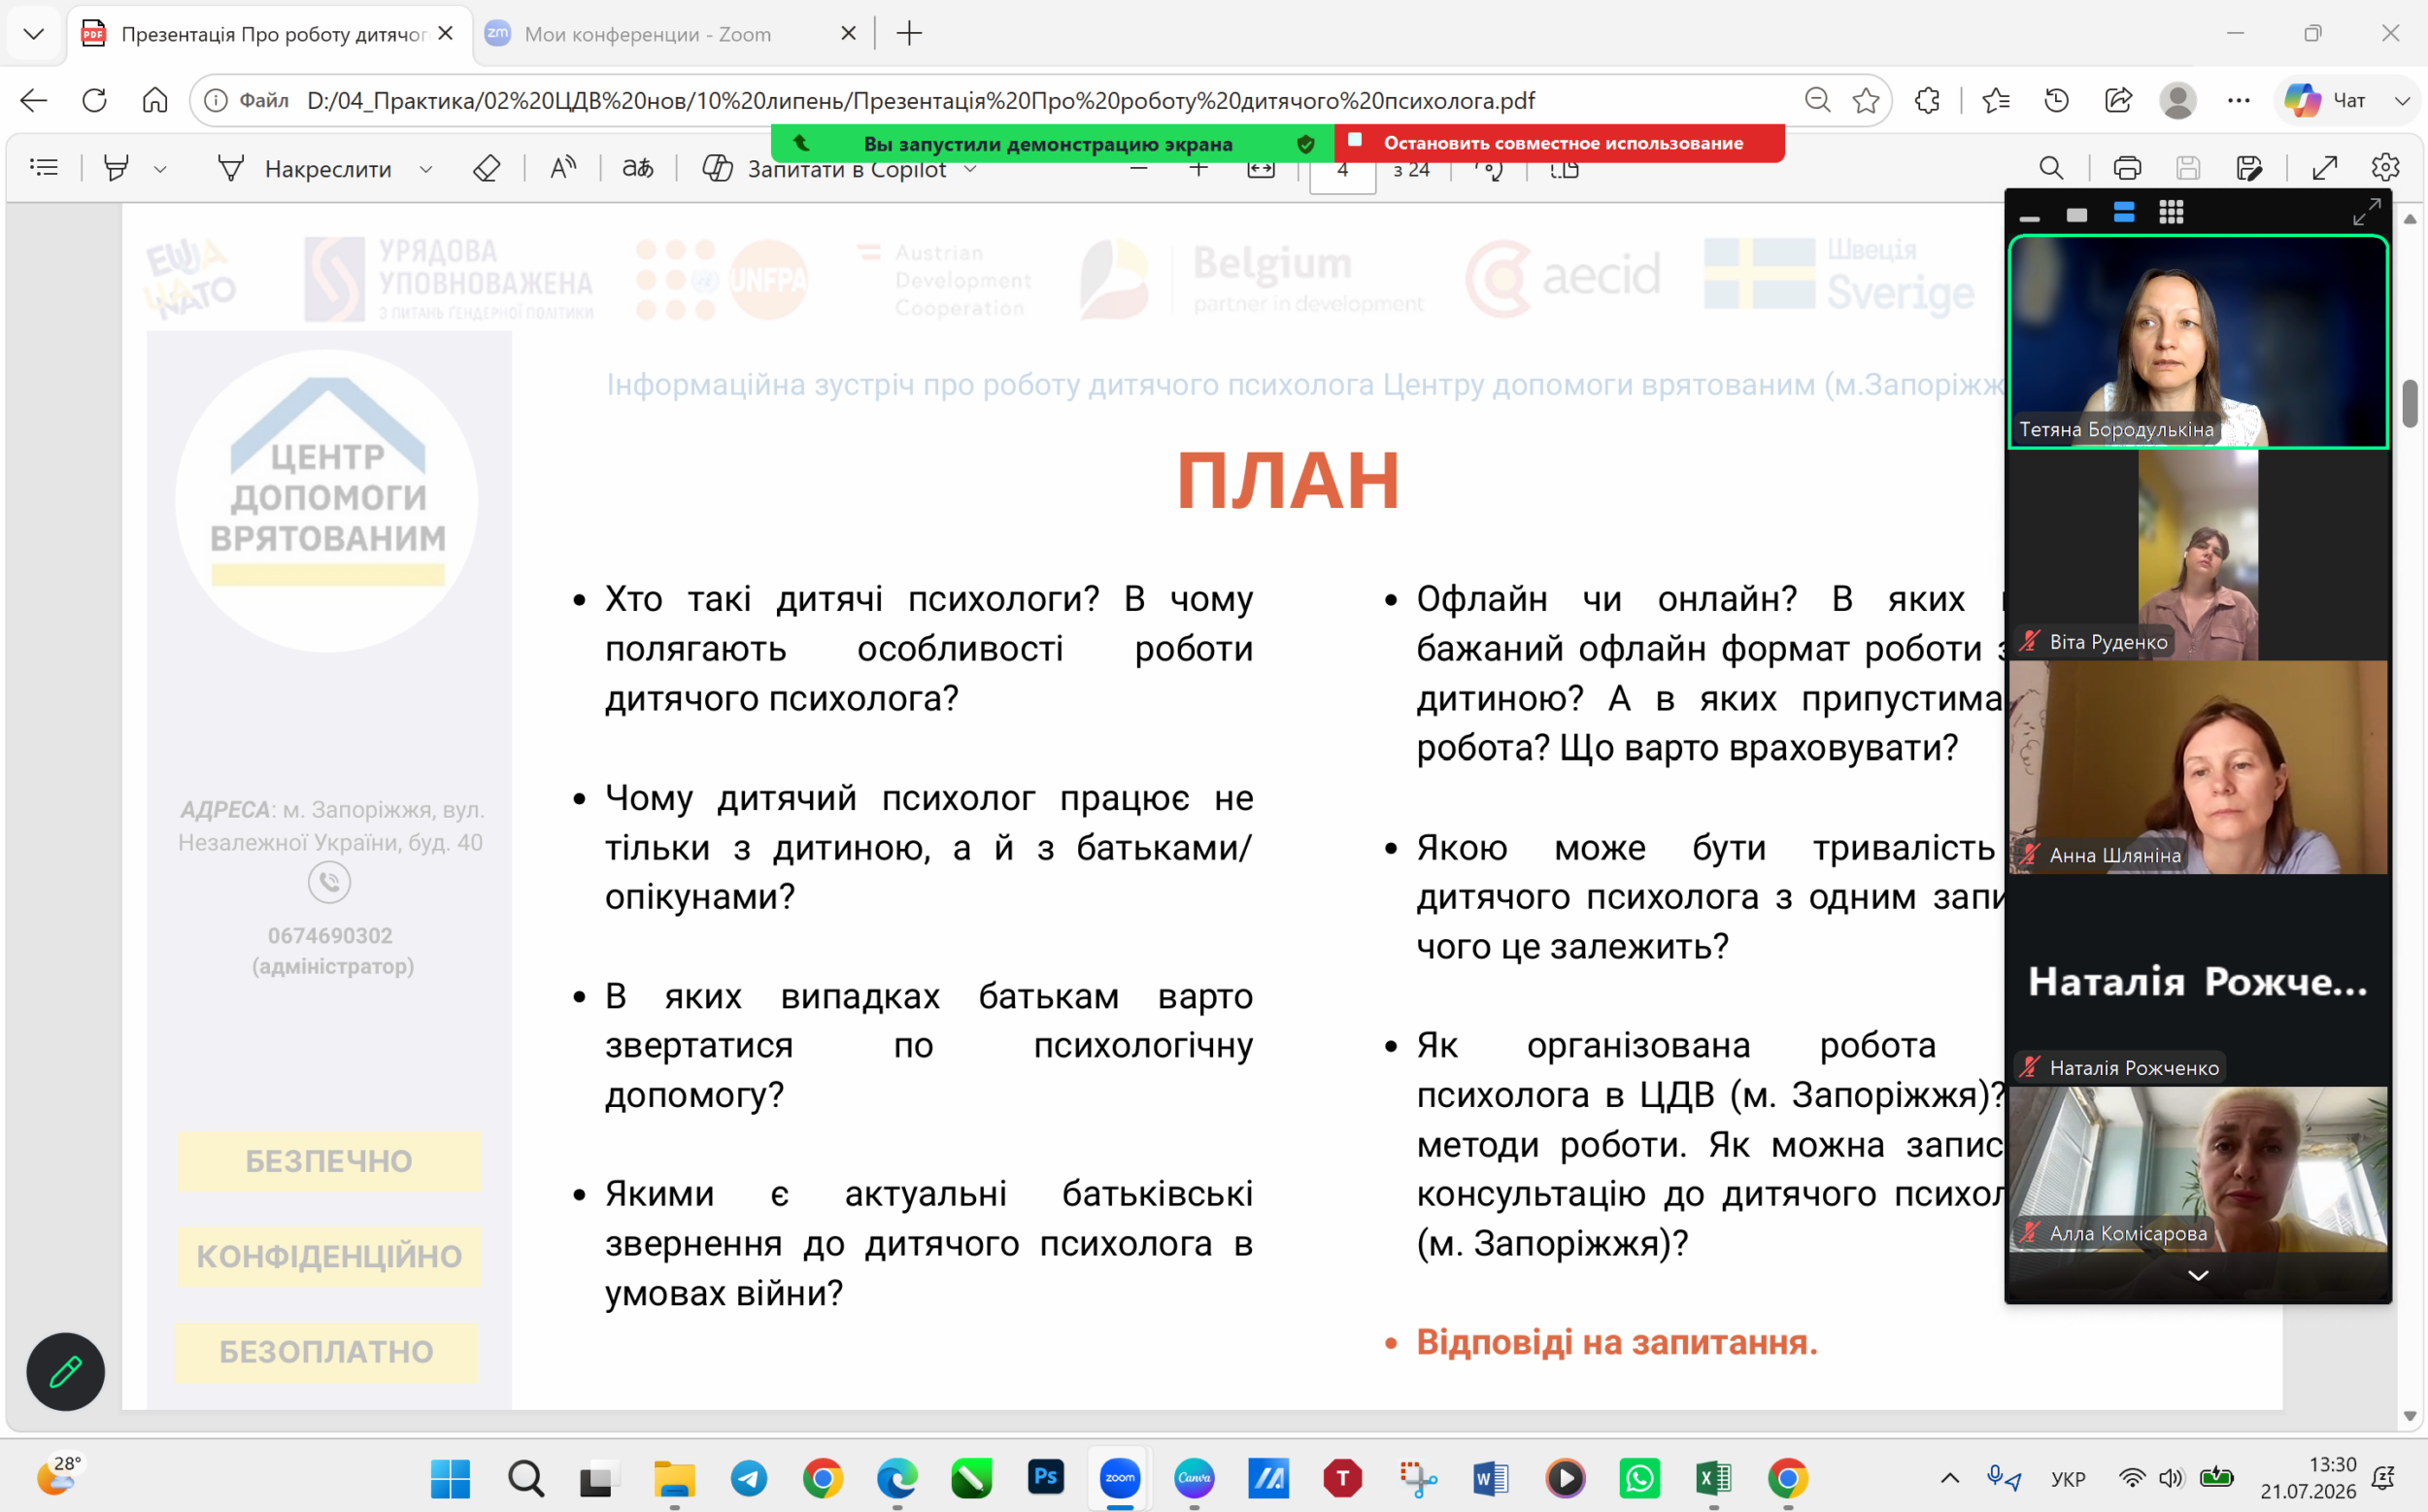Viewport: 2428px width, 1512px height.
Task: Open WhatsApp from the taskbar
Action: point(1640,1478)
